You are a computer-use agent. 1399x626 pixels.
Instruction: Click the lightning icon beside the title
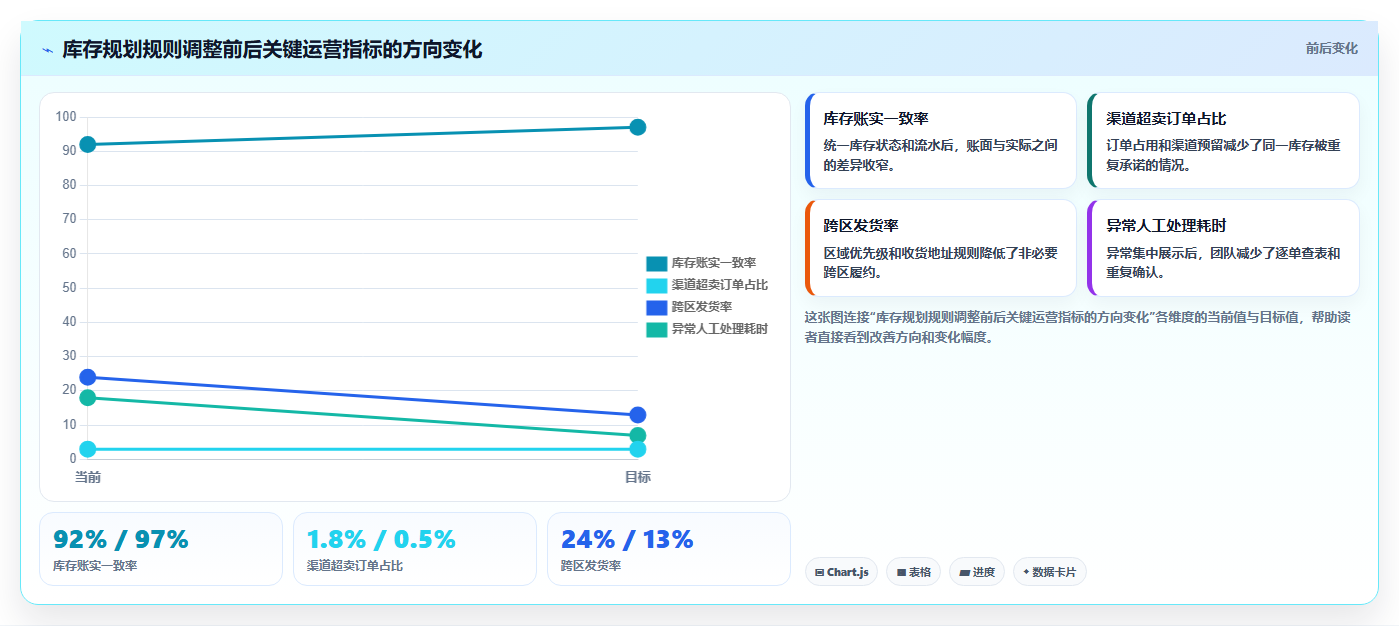[x=47, y=49]
